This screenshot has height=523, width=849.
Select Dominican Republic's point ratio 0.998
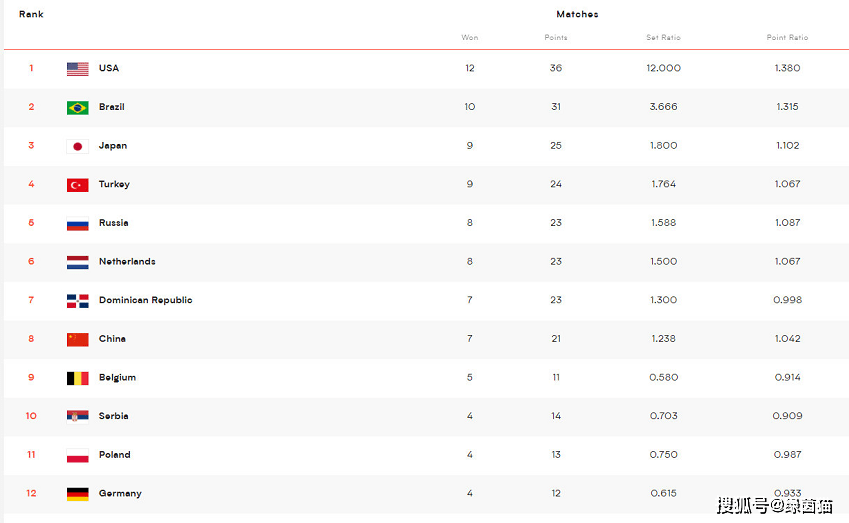pyautogui.click(x=787, y=300)
